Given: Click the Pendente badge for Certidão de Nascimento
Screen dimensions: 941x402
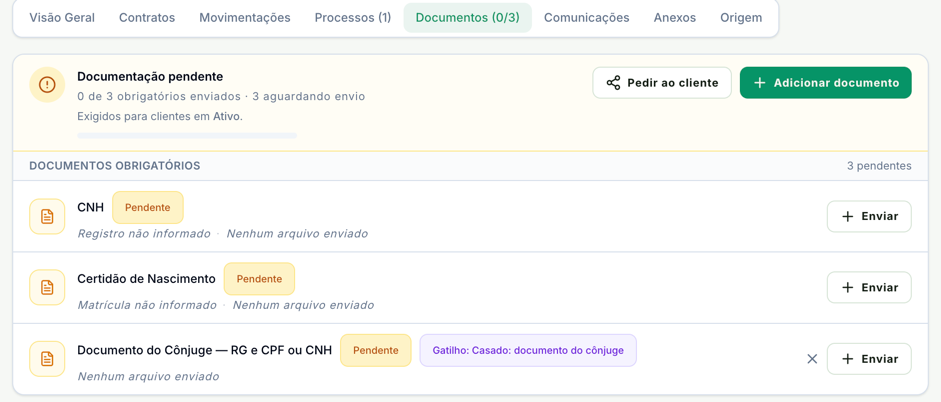Looking at the screenshot, I should pos(259,279).
